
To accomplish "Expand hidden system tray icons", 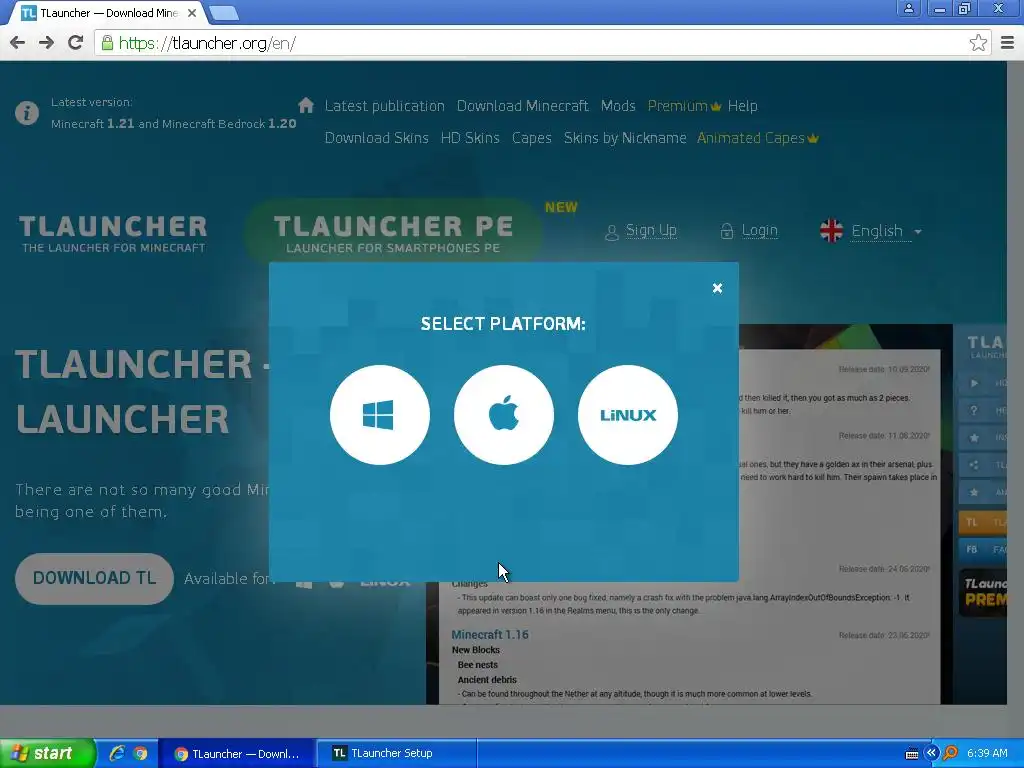I will pos(931,753).
